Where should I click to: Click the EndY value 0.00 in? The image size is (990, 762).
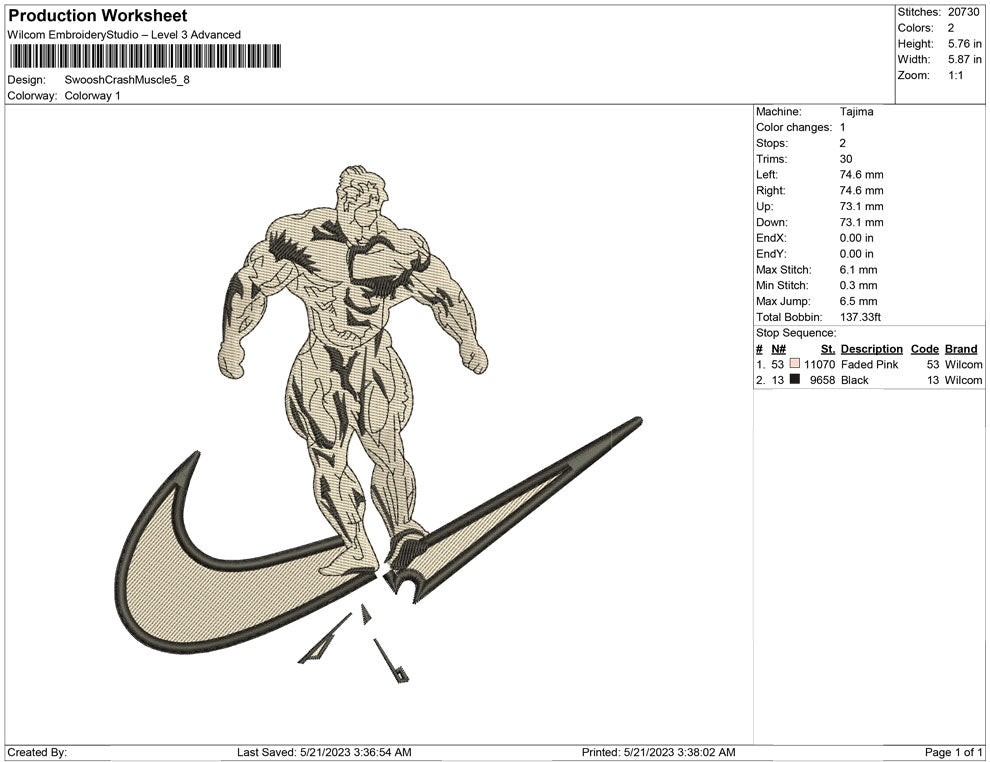857,254
